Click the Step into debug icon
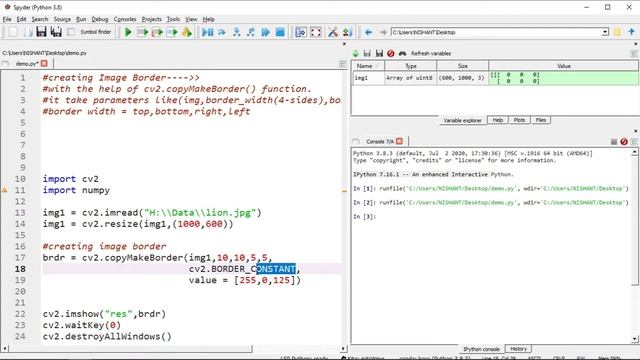 pos(236,32)
